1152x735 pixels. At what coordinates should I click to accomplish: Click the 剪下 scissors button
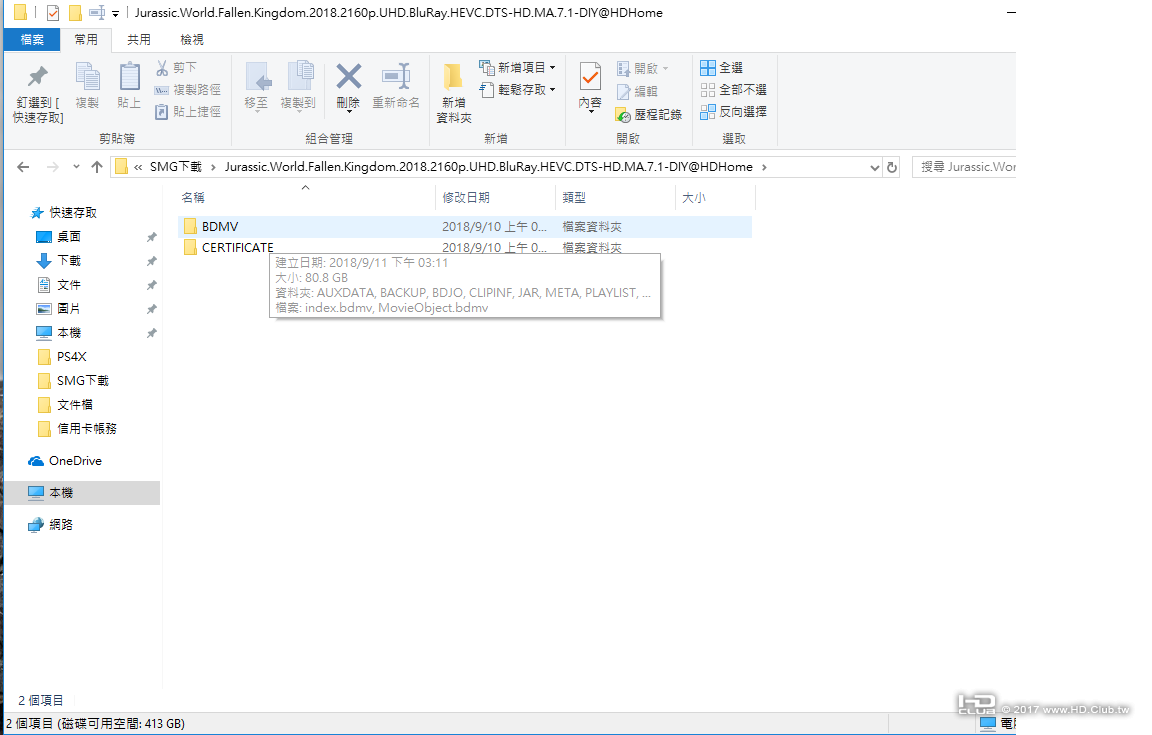click(x=176, y=68)
